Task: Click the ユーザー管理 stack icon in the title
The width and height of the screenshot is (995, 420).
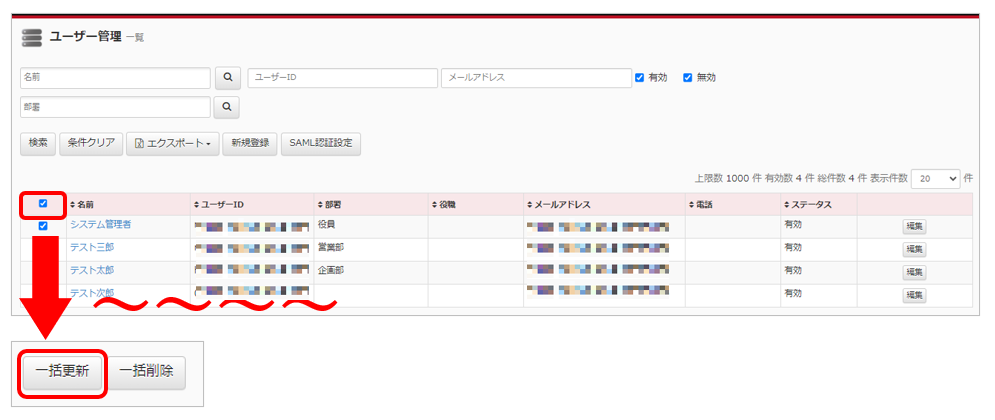Action: (32, 38)
